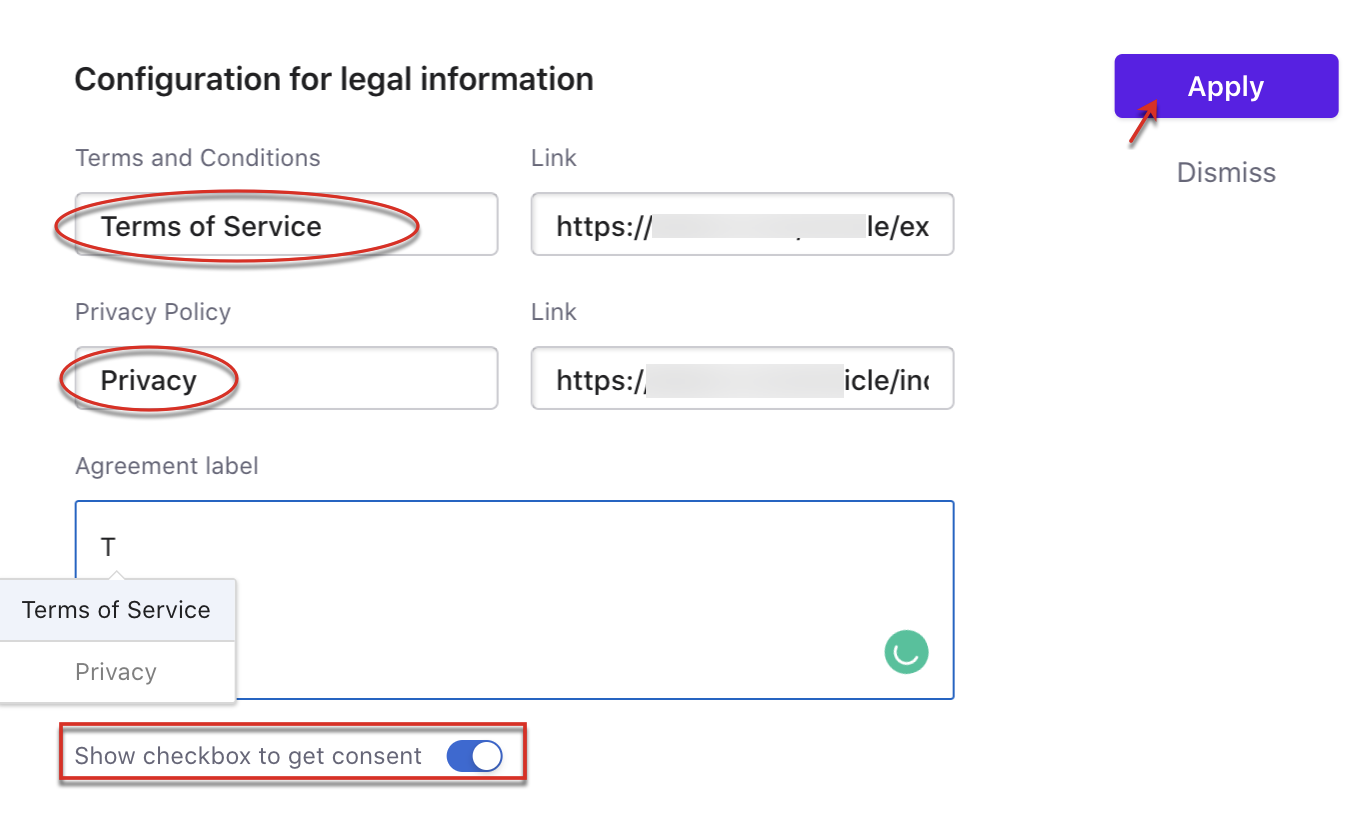Choose 'Privacy' in the suggestion popup
Screen dimensions: 1350x822
pyautogui.click(x=117, y=672)
